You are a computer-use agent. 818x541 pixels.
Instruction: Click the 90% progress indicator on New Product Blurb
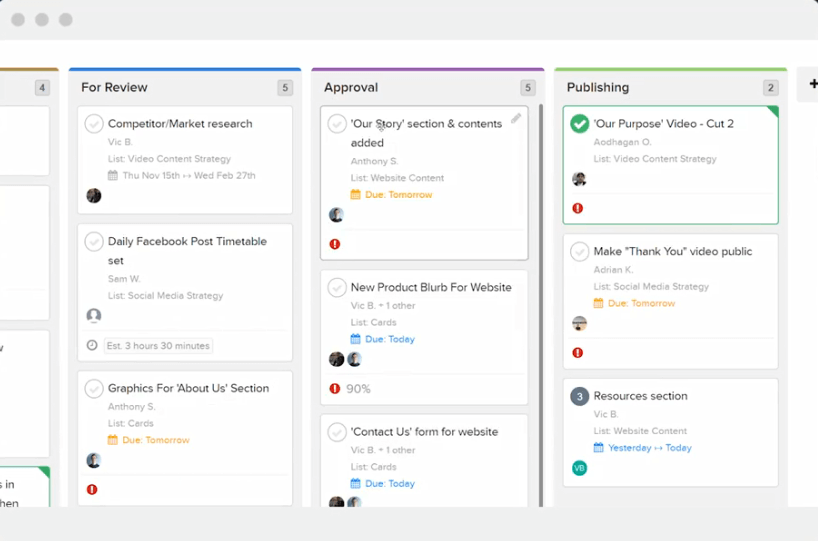[358, 389]
